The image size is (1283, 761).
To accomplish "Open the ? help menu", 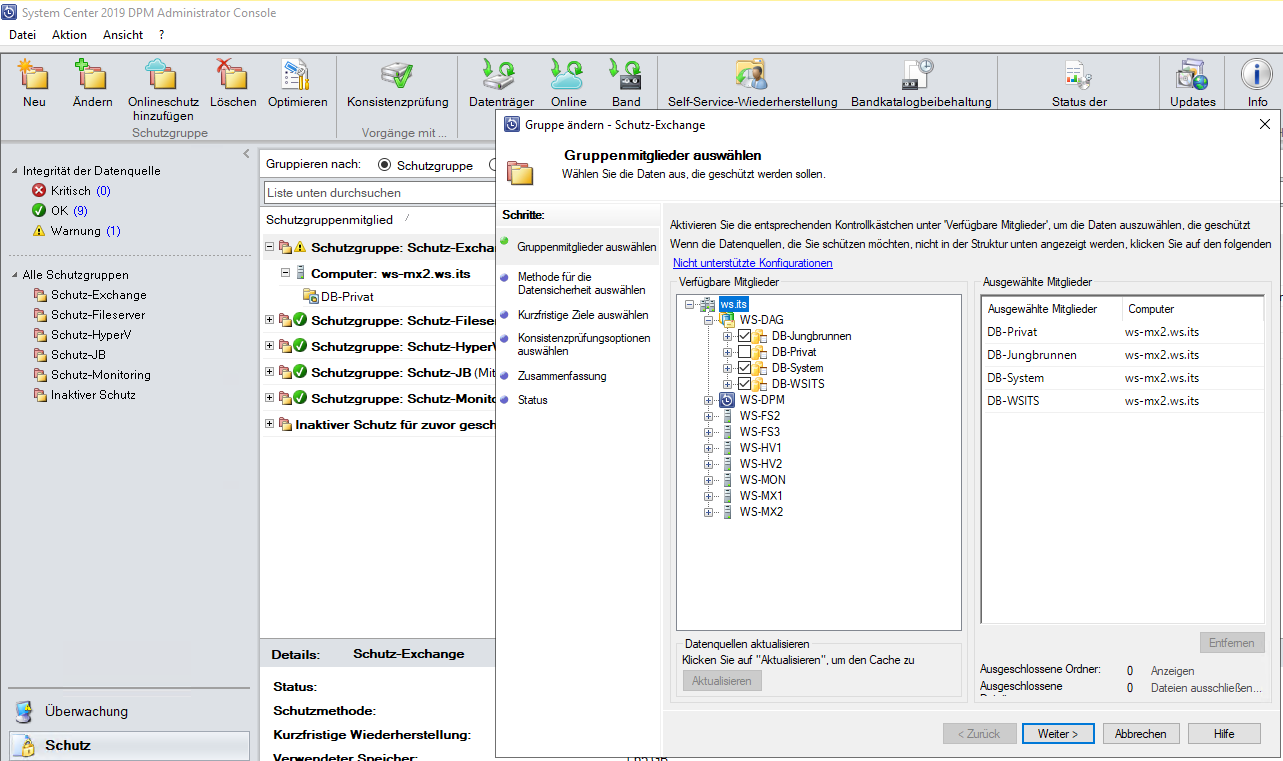I will [x=161, y=35].
